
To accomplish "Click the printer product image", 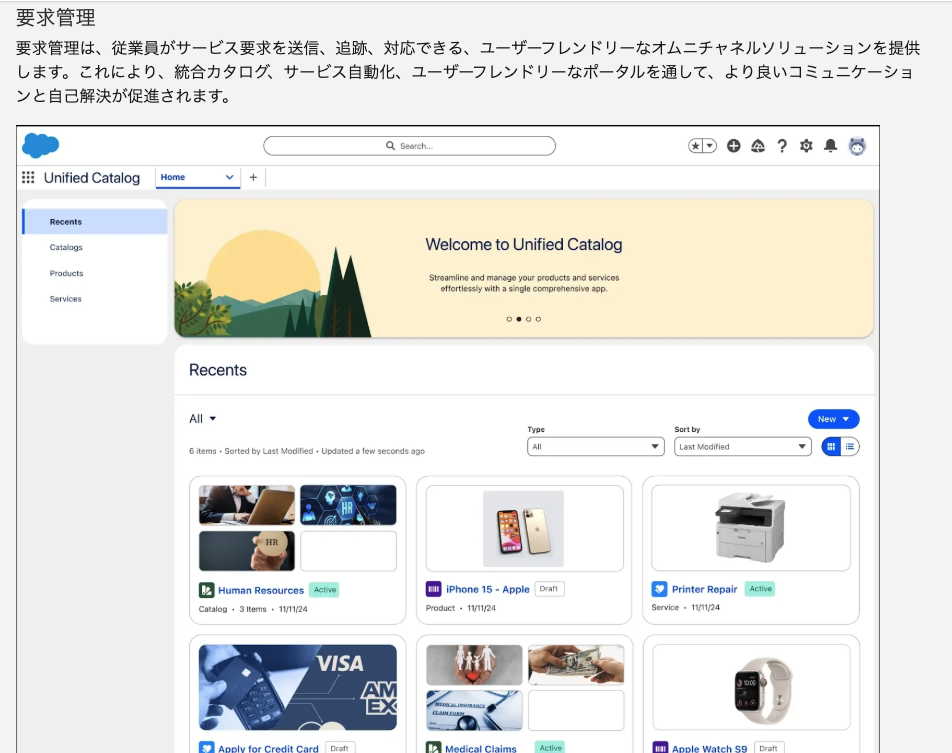I will coord(750,527).
